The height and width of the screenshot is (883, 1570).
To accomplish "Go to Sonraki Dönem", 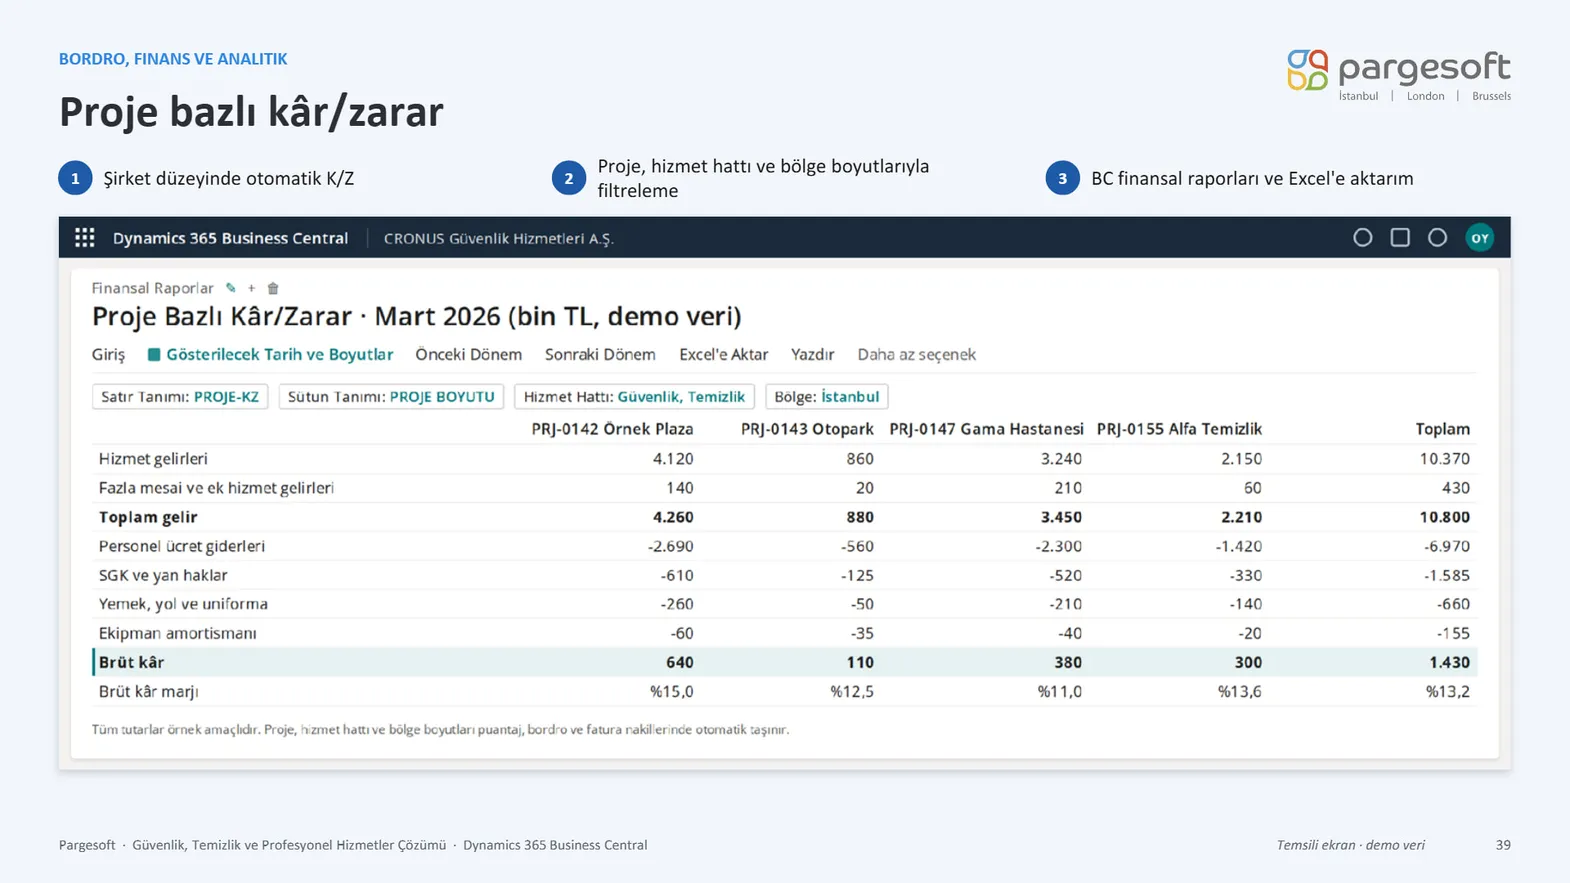I will [600, 355].
